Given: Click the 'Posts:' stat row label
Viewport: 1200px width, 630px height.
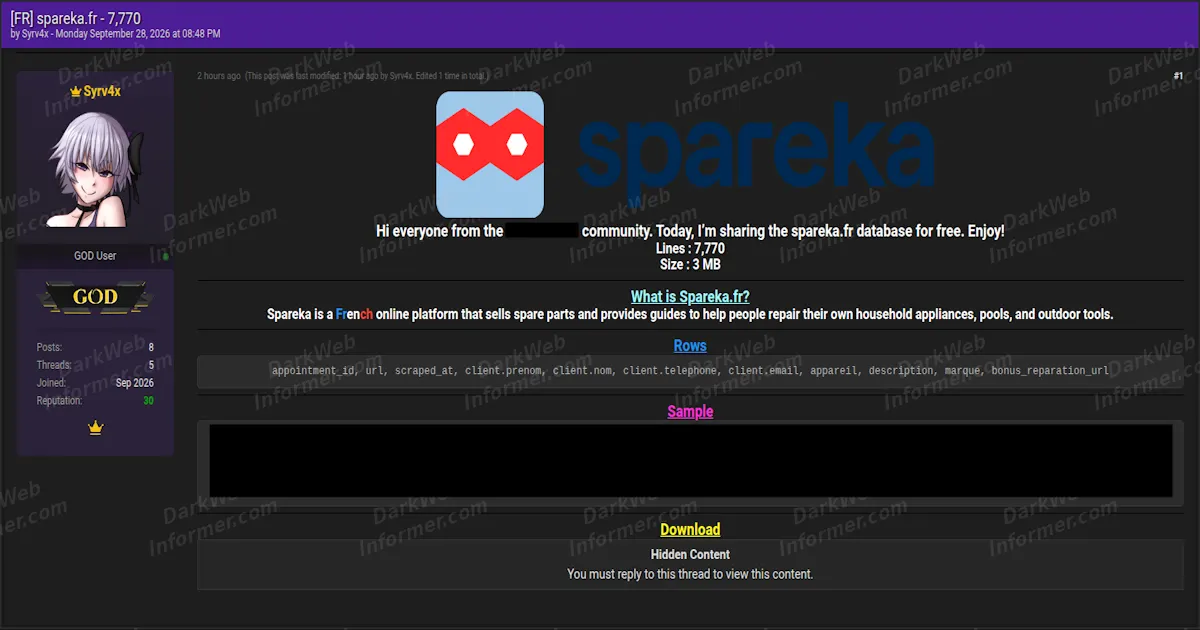Looking at the screenshot, I should [x=49, y=347].
